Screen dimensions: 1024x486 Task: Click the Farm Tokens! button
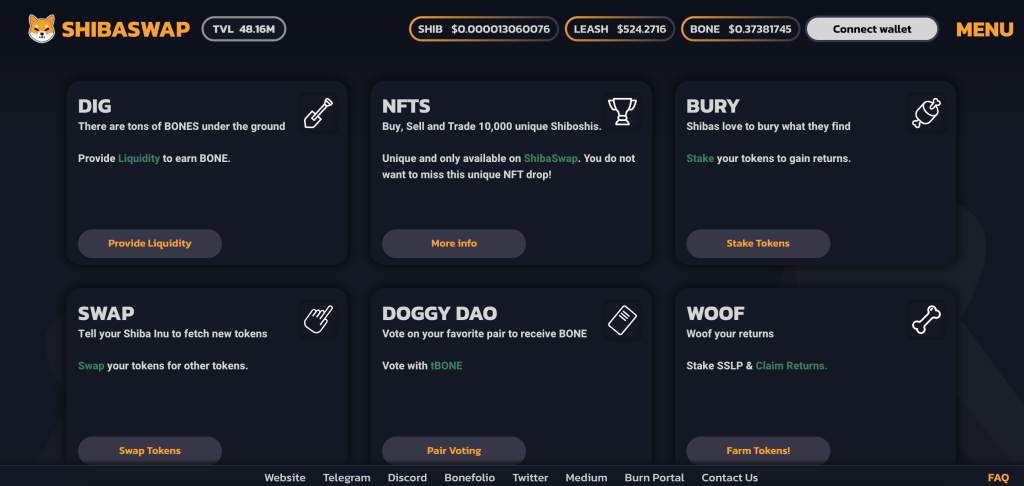[x=758, y=451]
